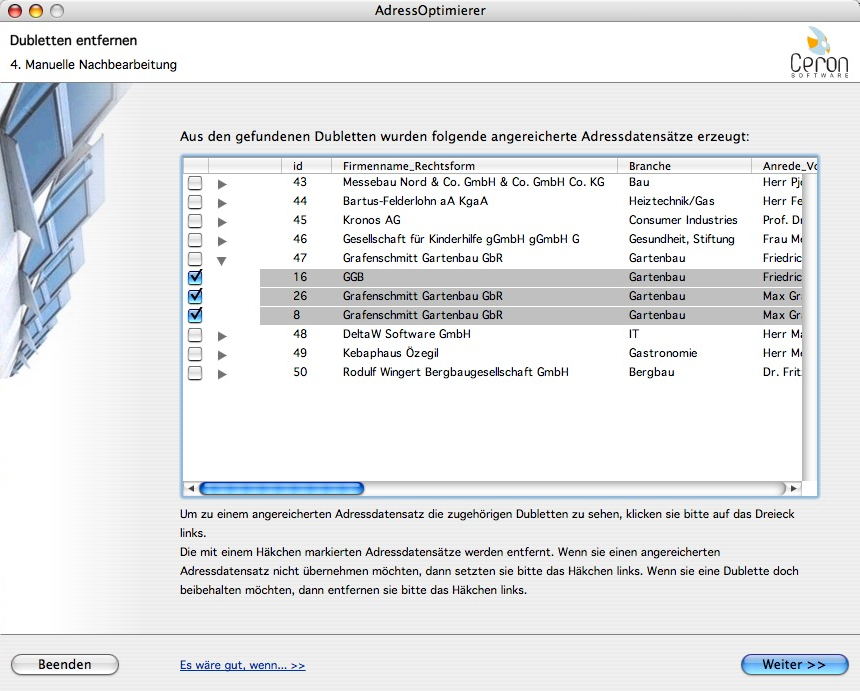
Task: Toggle checkbox for Kronos AG row
Action: (195, 221)
